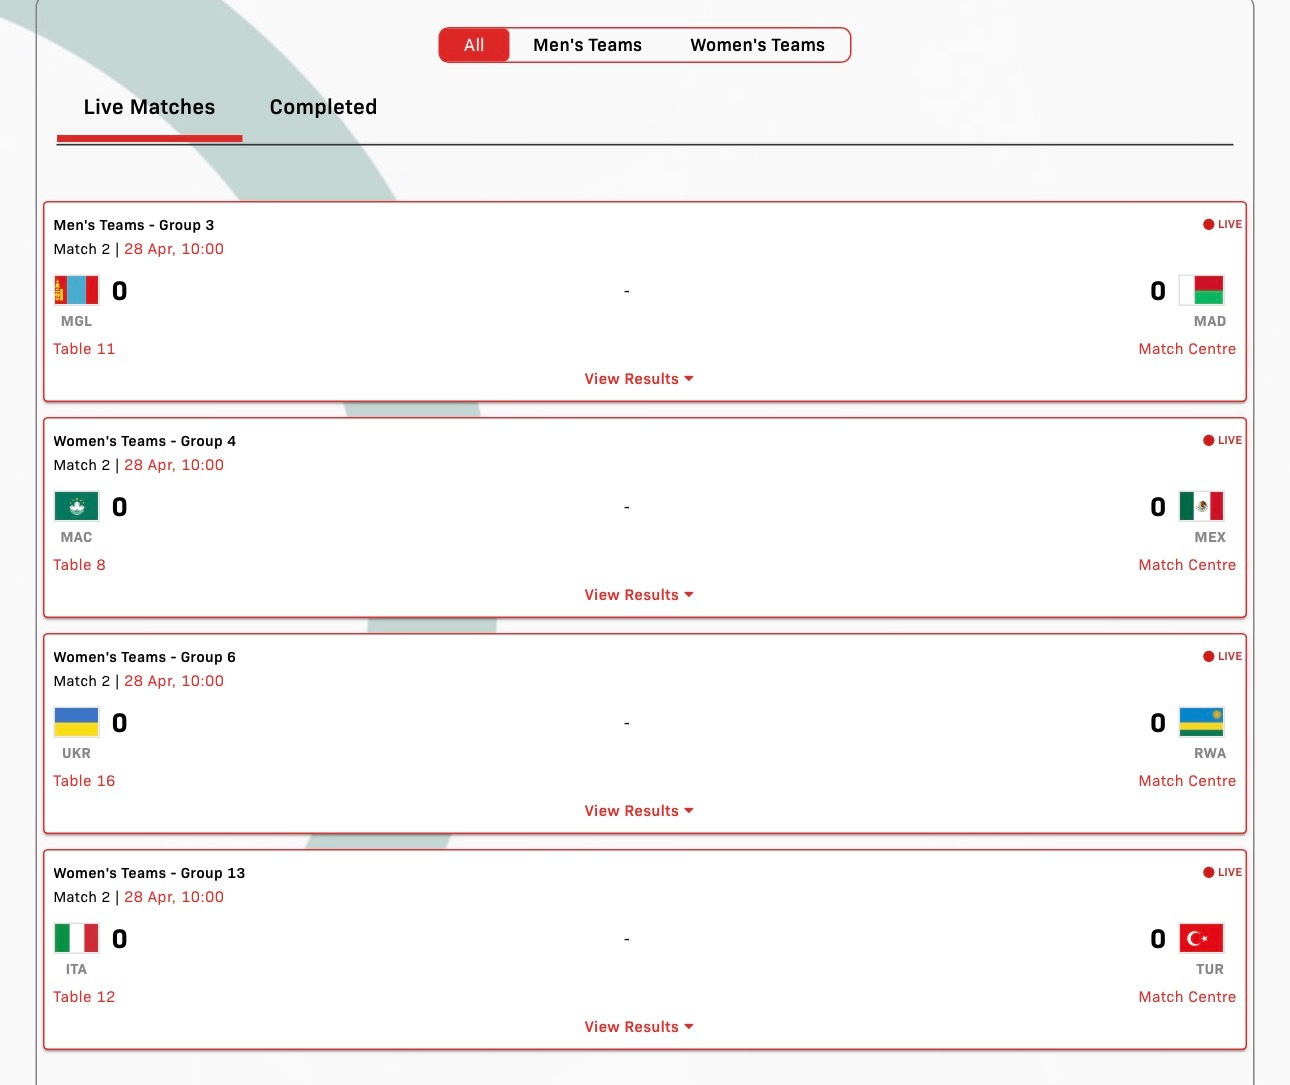Screen dimensions: 1290x1085
Task: Expand View Results for ITA vs TUR
Action: [x=639, y=1027]
